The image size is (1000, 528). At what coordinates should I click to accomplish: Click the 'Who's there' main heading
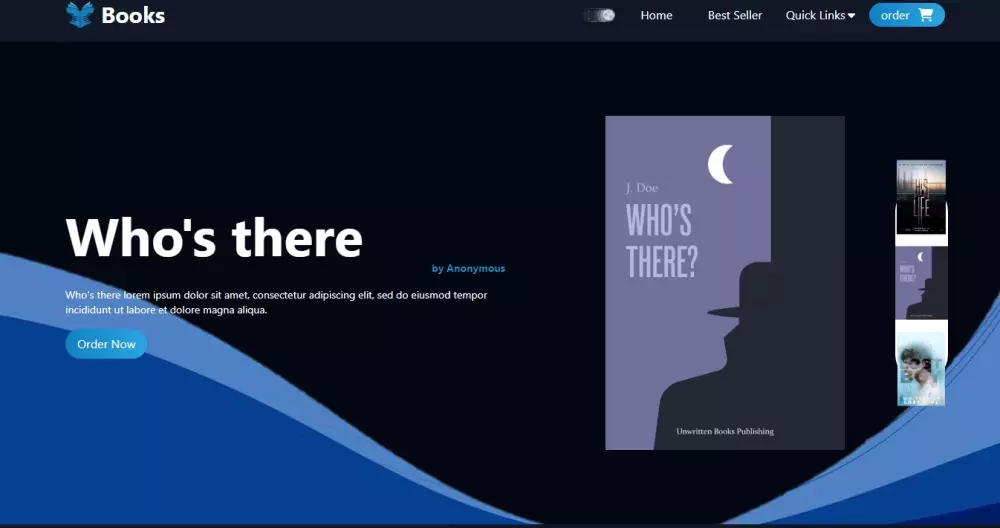pos(214,237)
